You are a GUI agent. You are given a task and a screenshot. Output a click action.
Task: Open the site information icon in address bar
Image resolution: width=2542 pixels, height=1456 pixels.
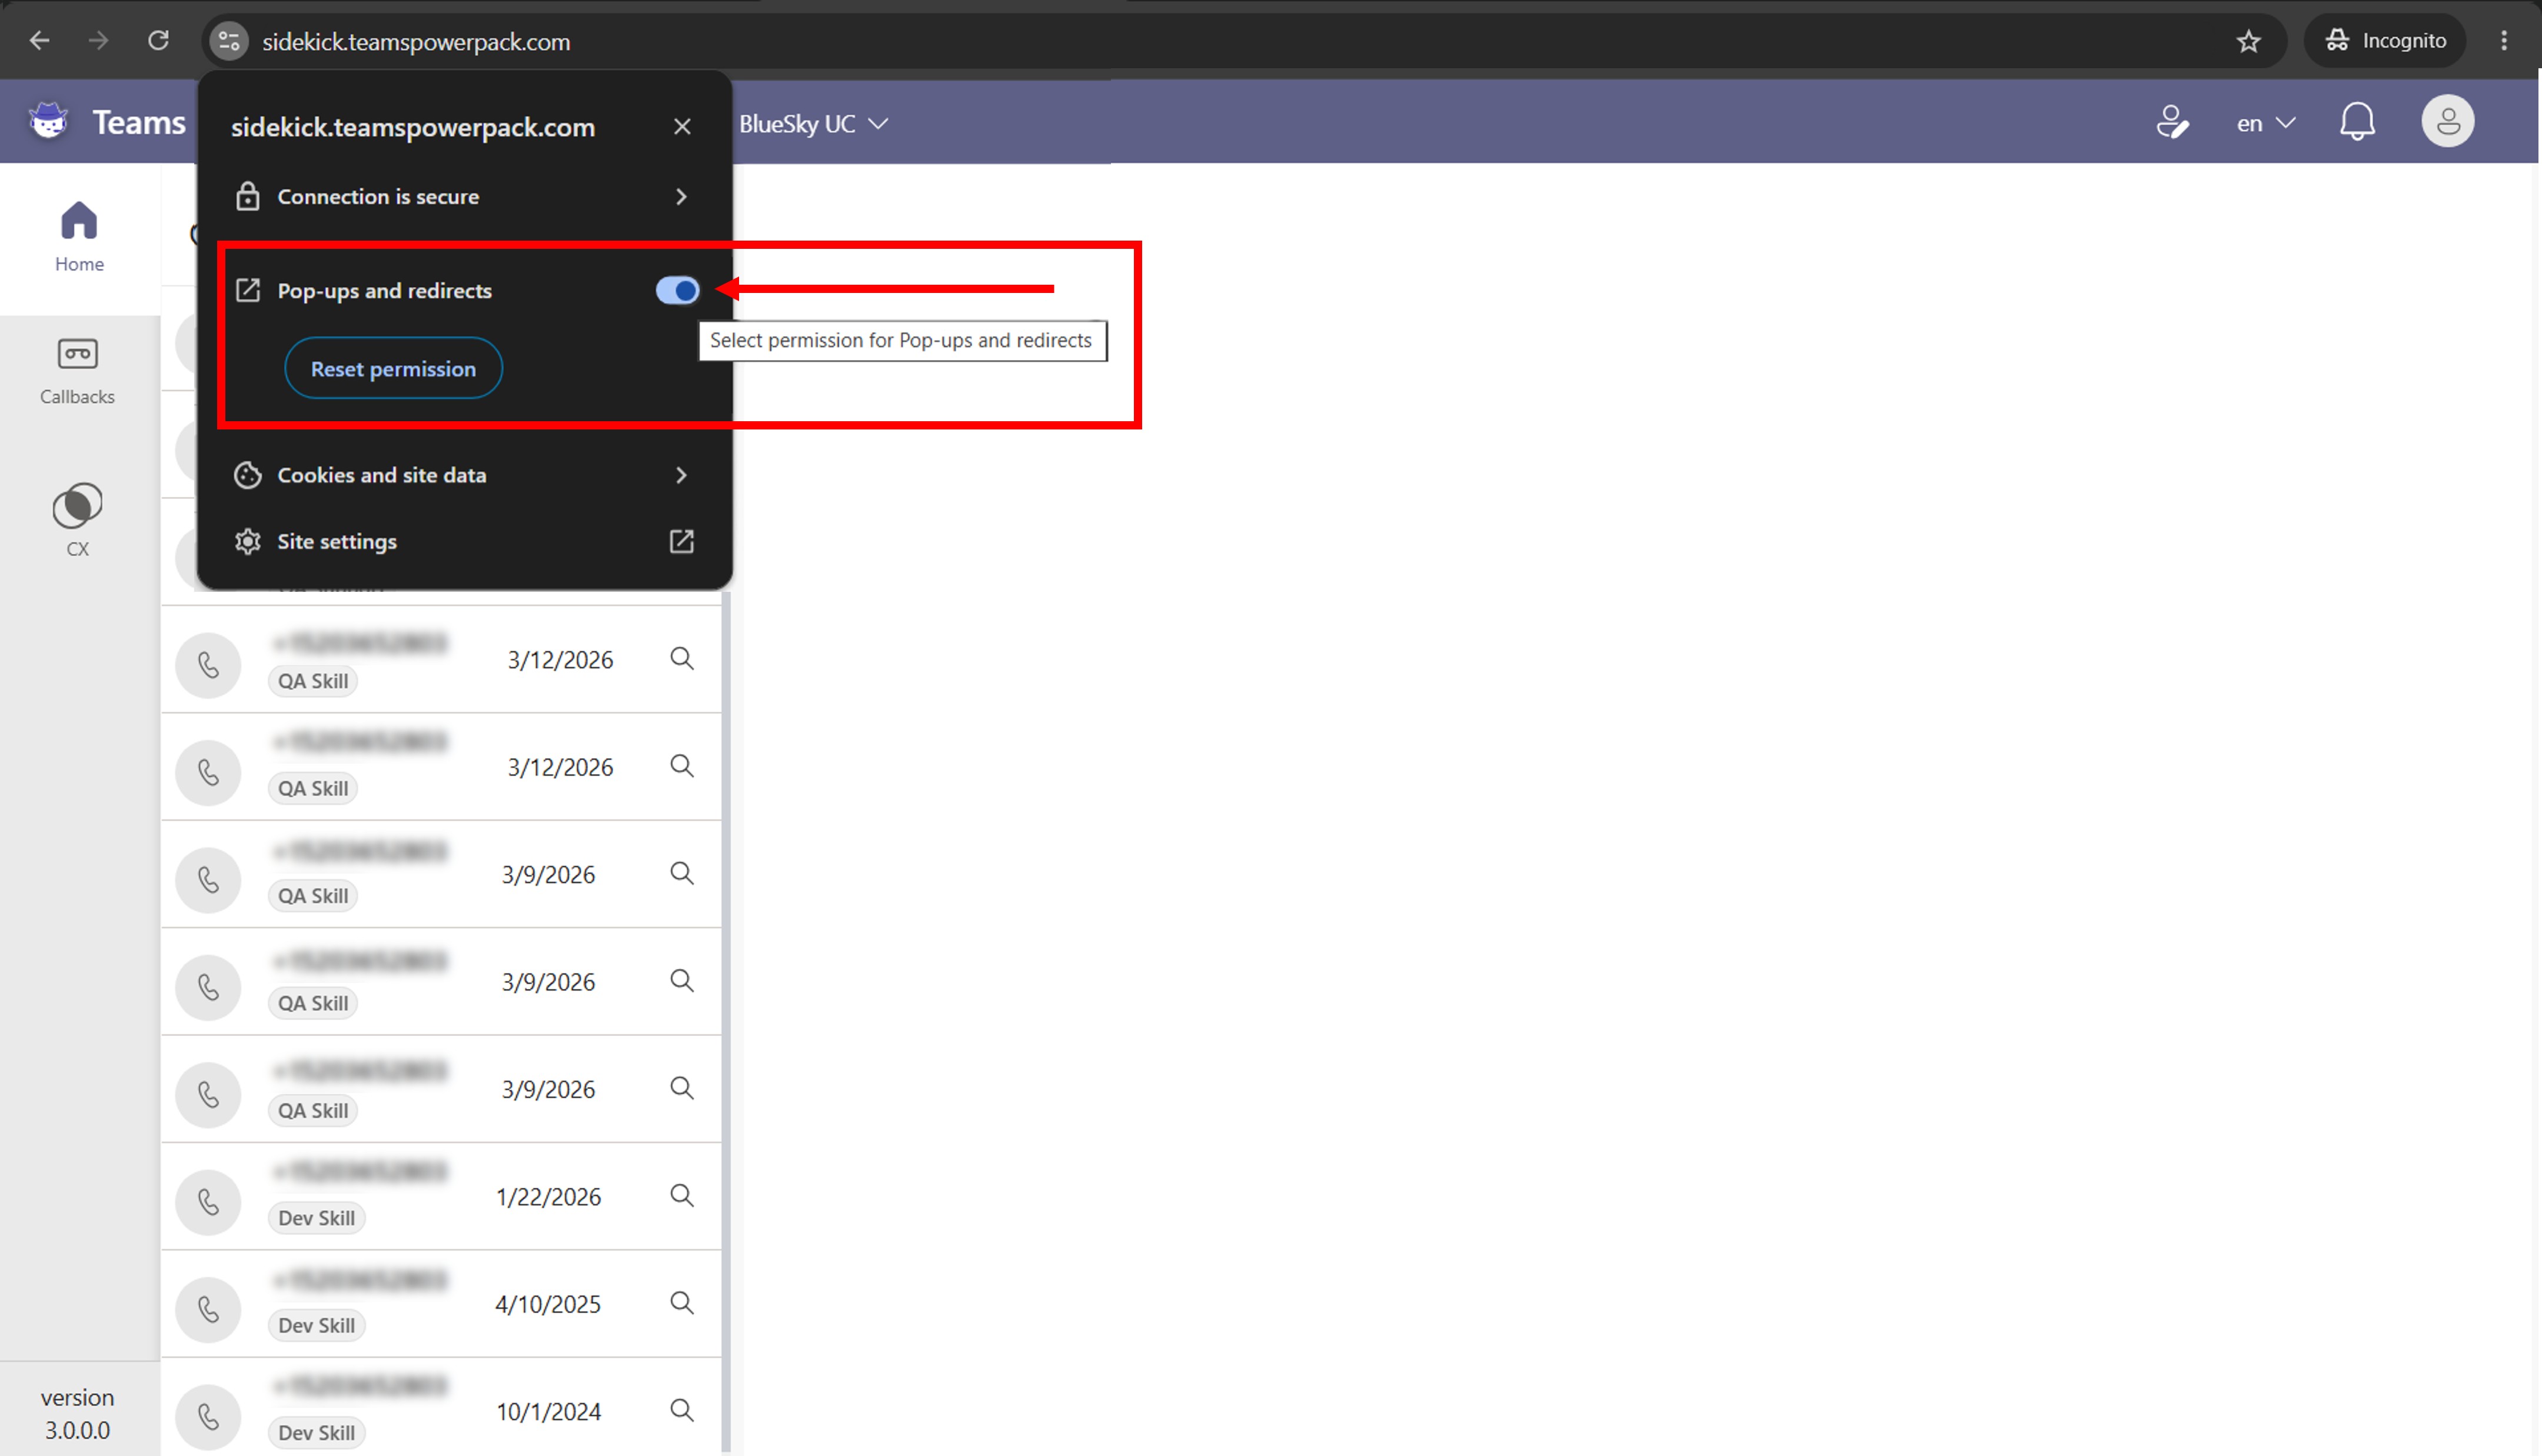(x=229, y=41)
